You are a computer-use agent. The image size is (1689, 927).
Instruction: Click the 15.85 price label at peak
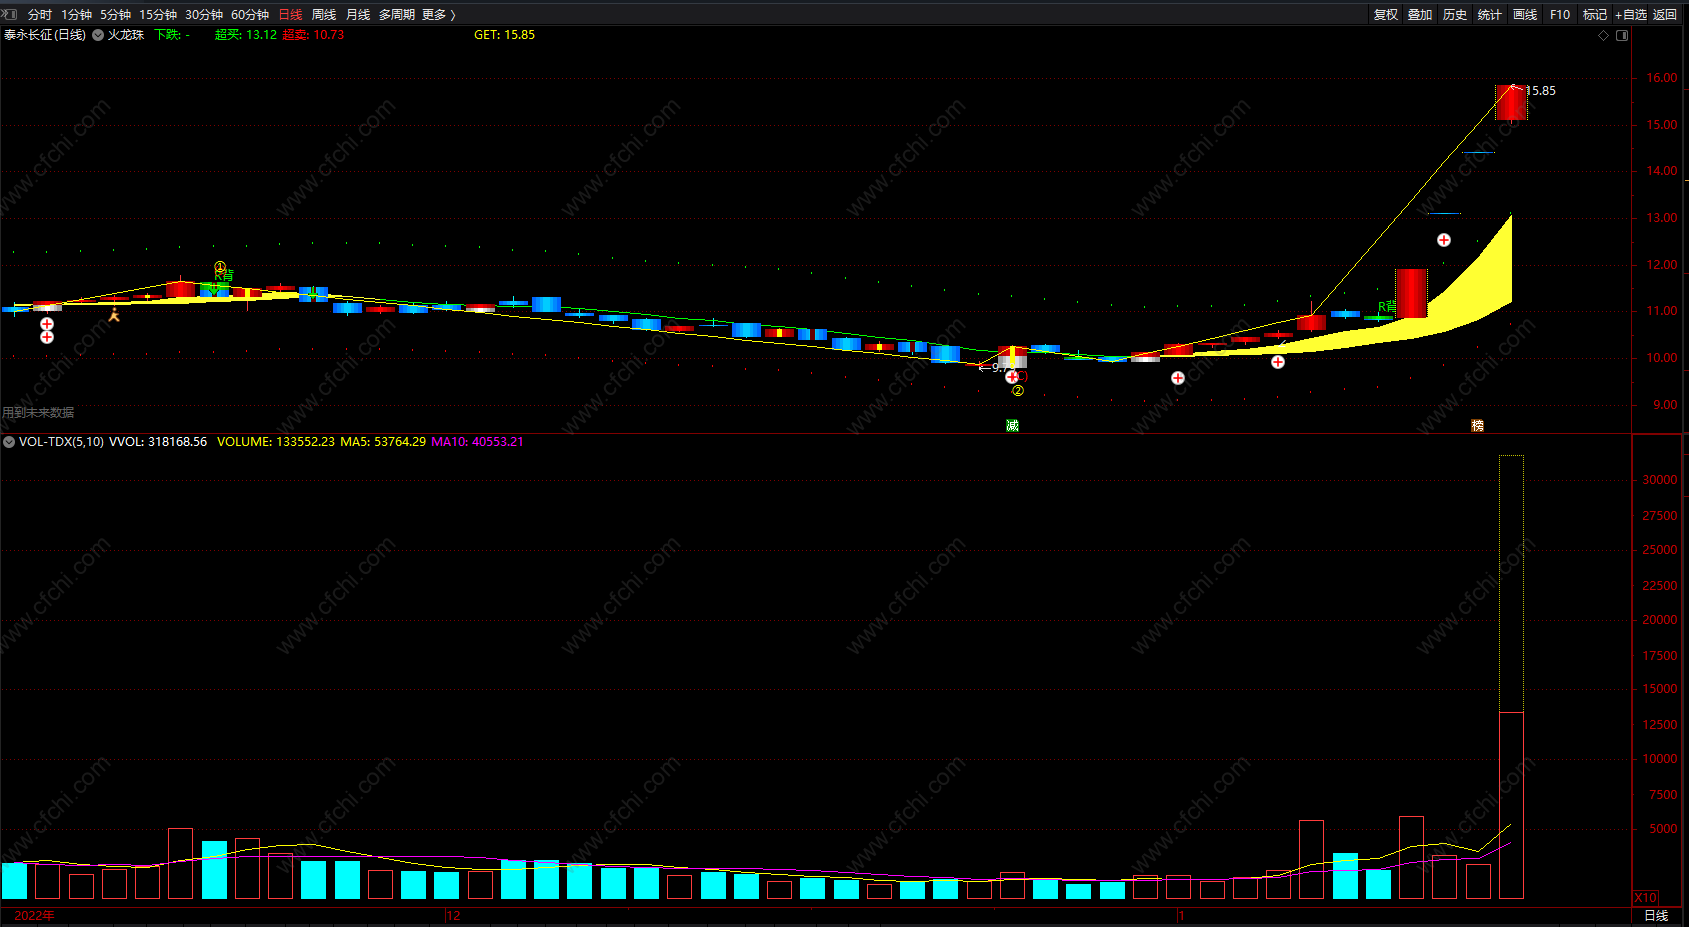tap(1541, 91)
